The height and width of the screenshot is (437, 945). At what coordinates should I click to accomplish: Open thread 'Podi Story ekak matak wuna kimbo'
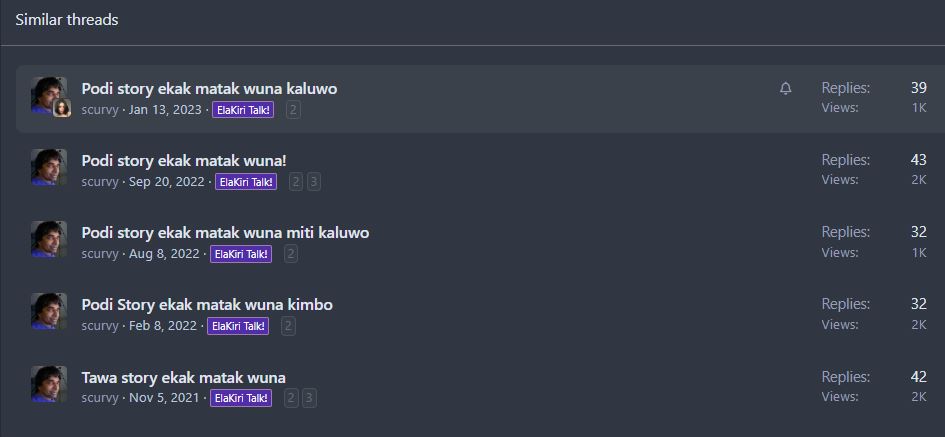(x=207, y=305)
